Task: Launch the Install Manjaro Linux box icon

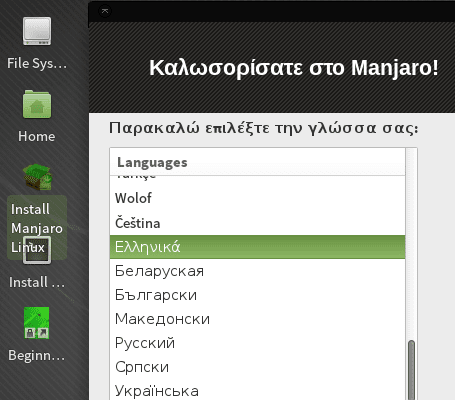Action: tap(37, 177)
